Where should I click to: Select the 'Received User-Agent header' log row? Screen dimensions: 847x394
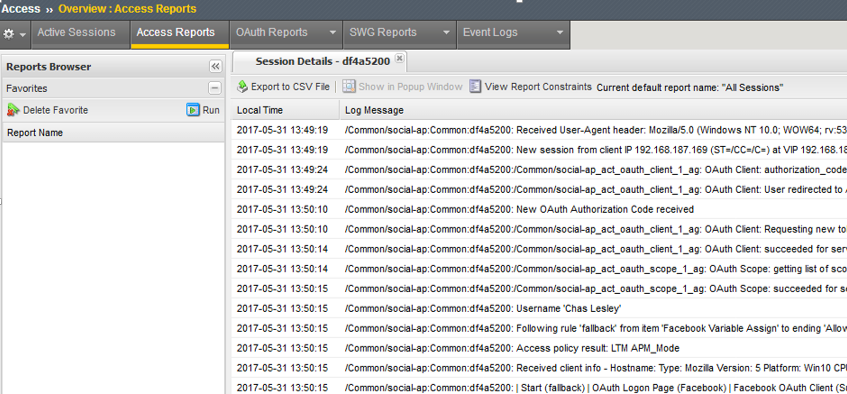point(539,130)
